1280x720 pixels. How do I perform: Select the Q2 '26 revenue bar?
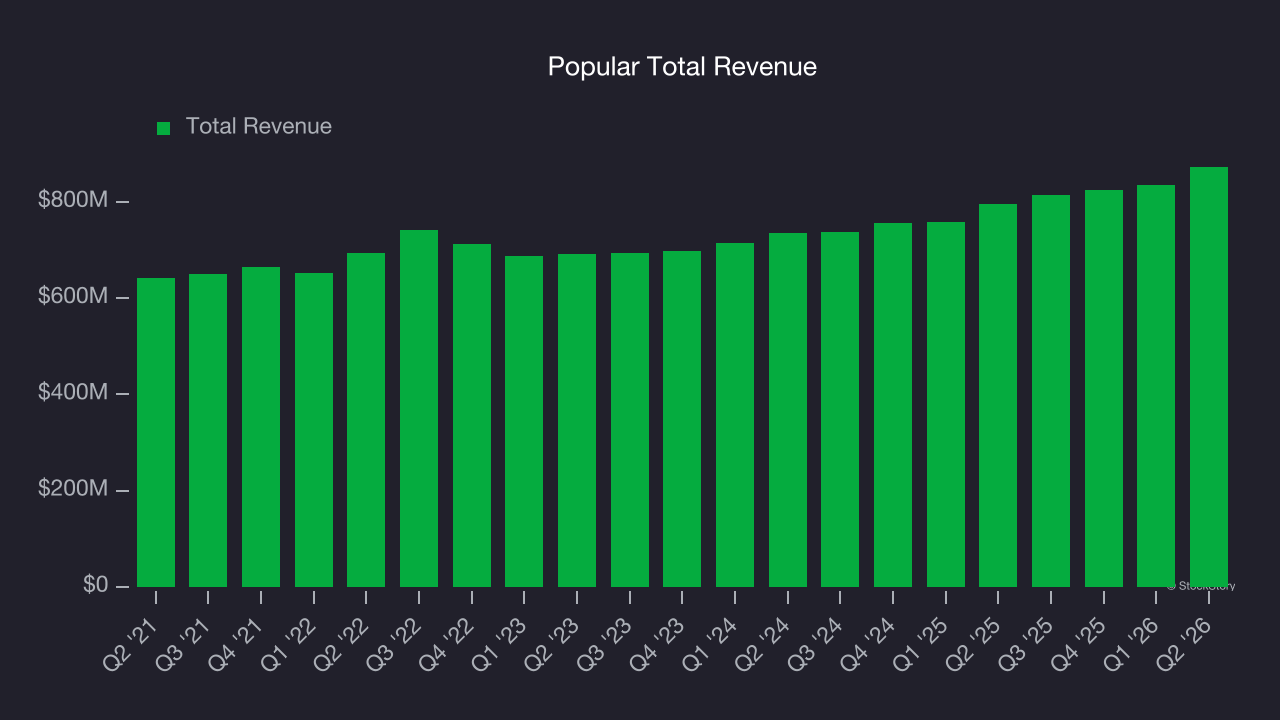[1209, 377]
